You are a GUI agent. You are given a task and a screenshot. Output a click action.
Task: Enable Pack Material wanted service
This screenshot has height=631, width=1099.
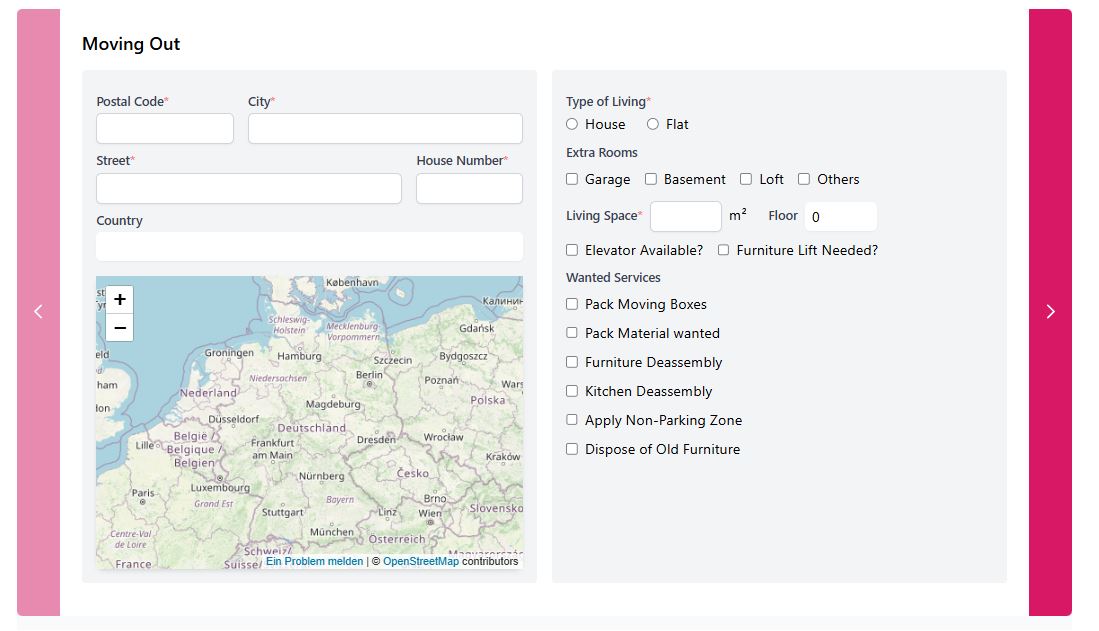tap(572, 332)
